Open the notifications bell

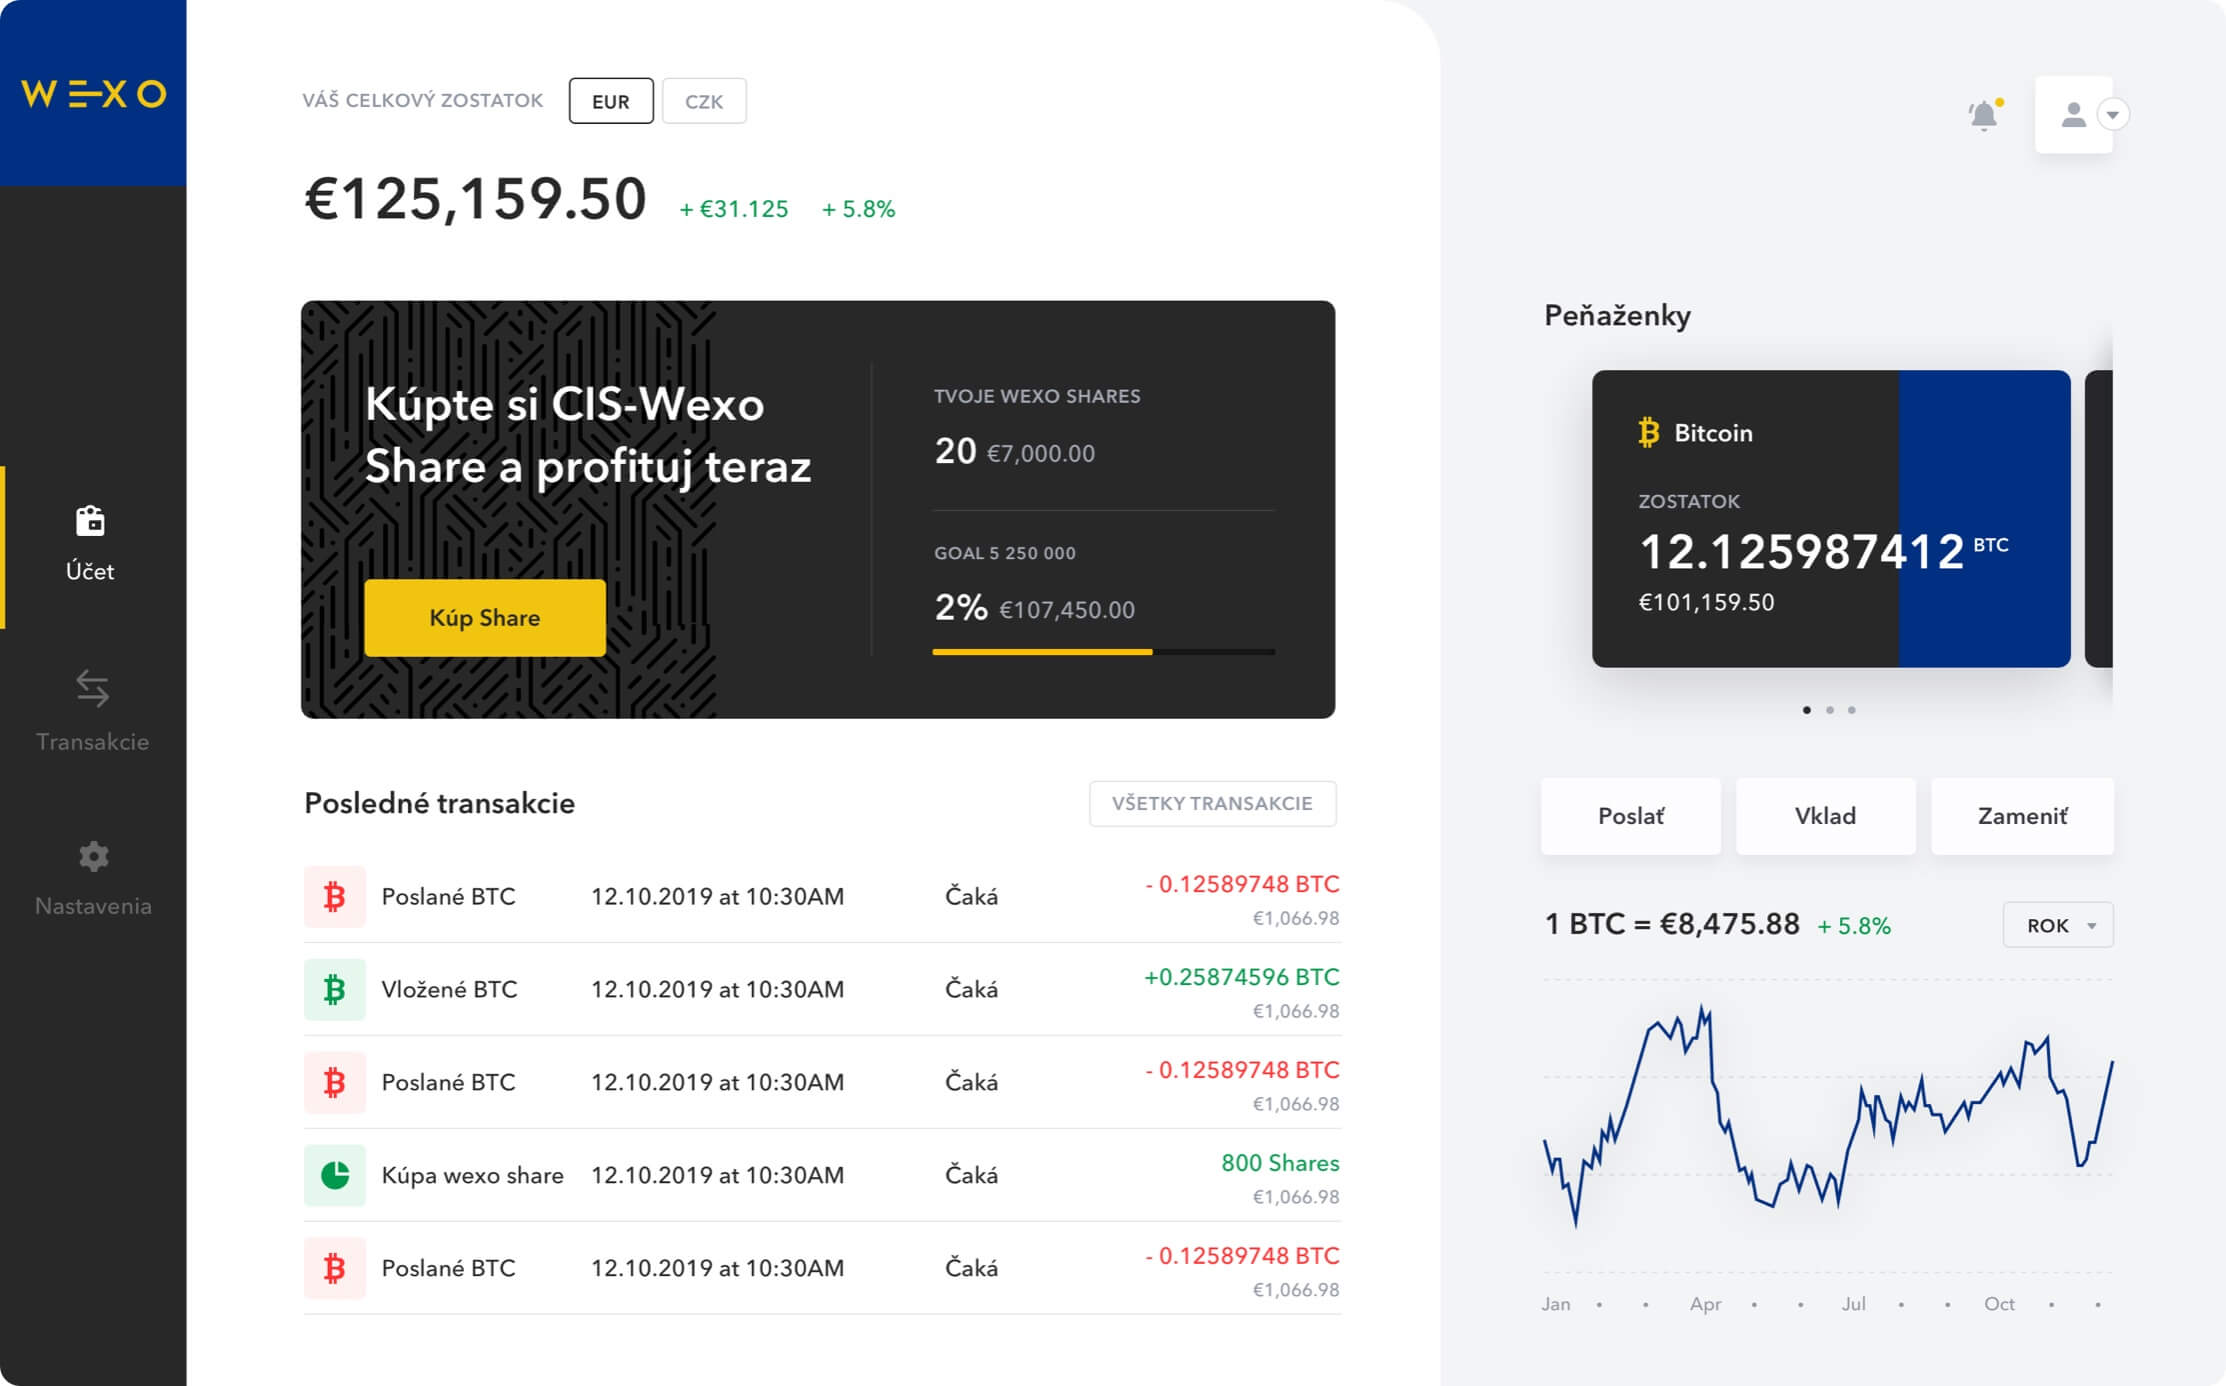click(1984, 115)
